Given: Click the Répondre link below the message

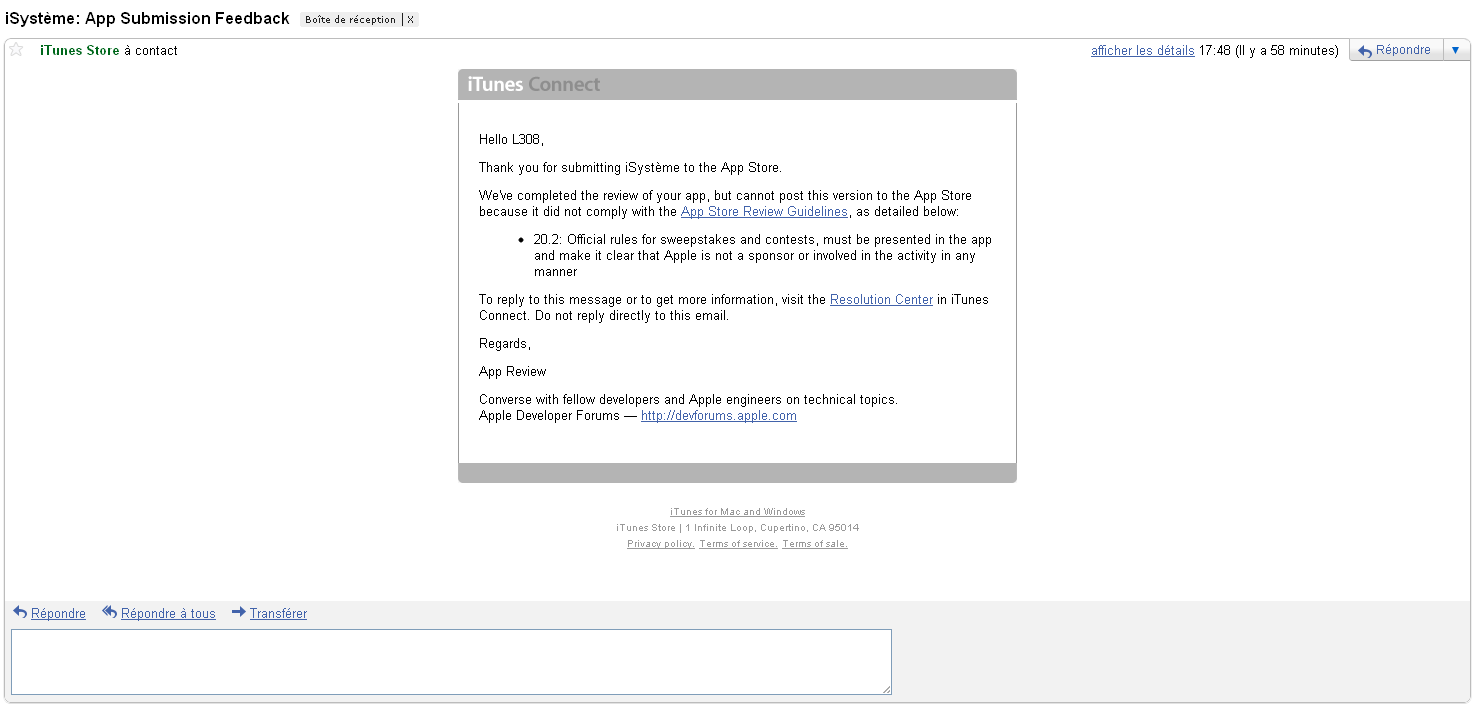Looking at the screenshot, I should pos(58,614).
